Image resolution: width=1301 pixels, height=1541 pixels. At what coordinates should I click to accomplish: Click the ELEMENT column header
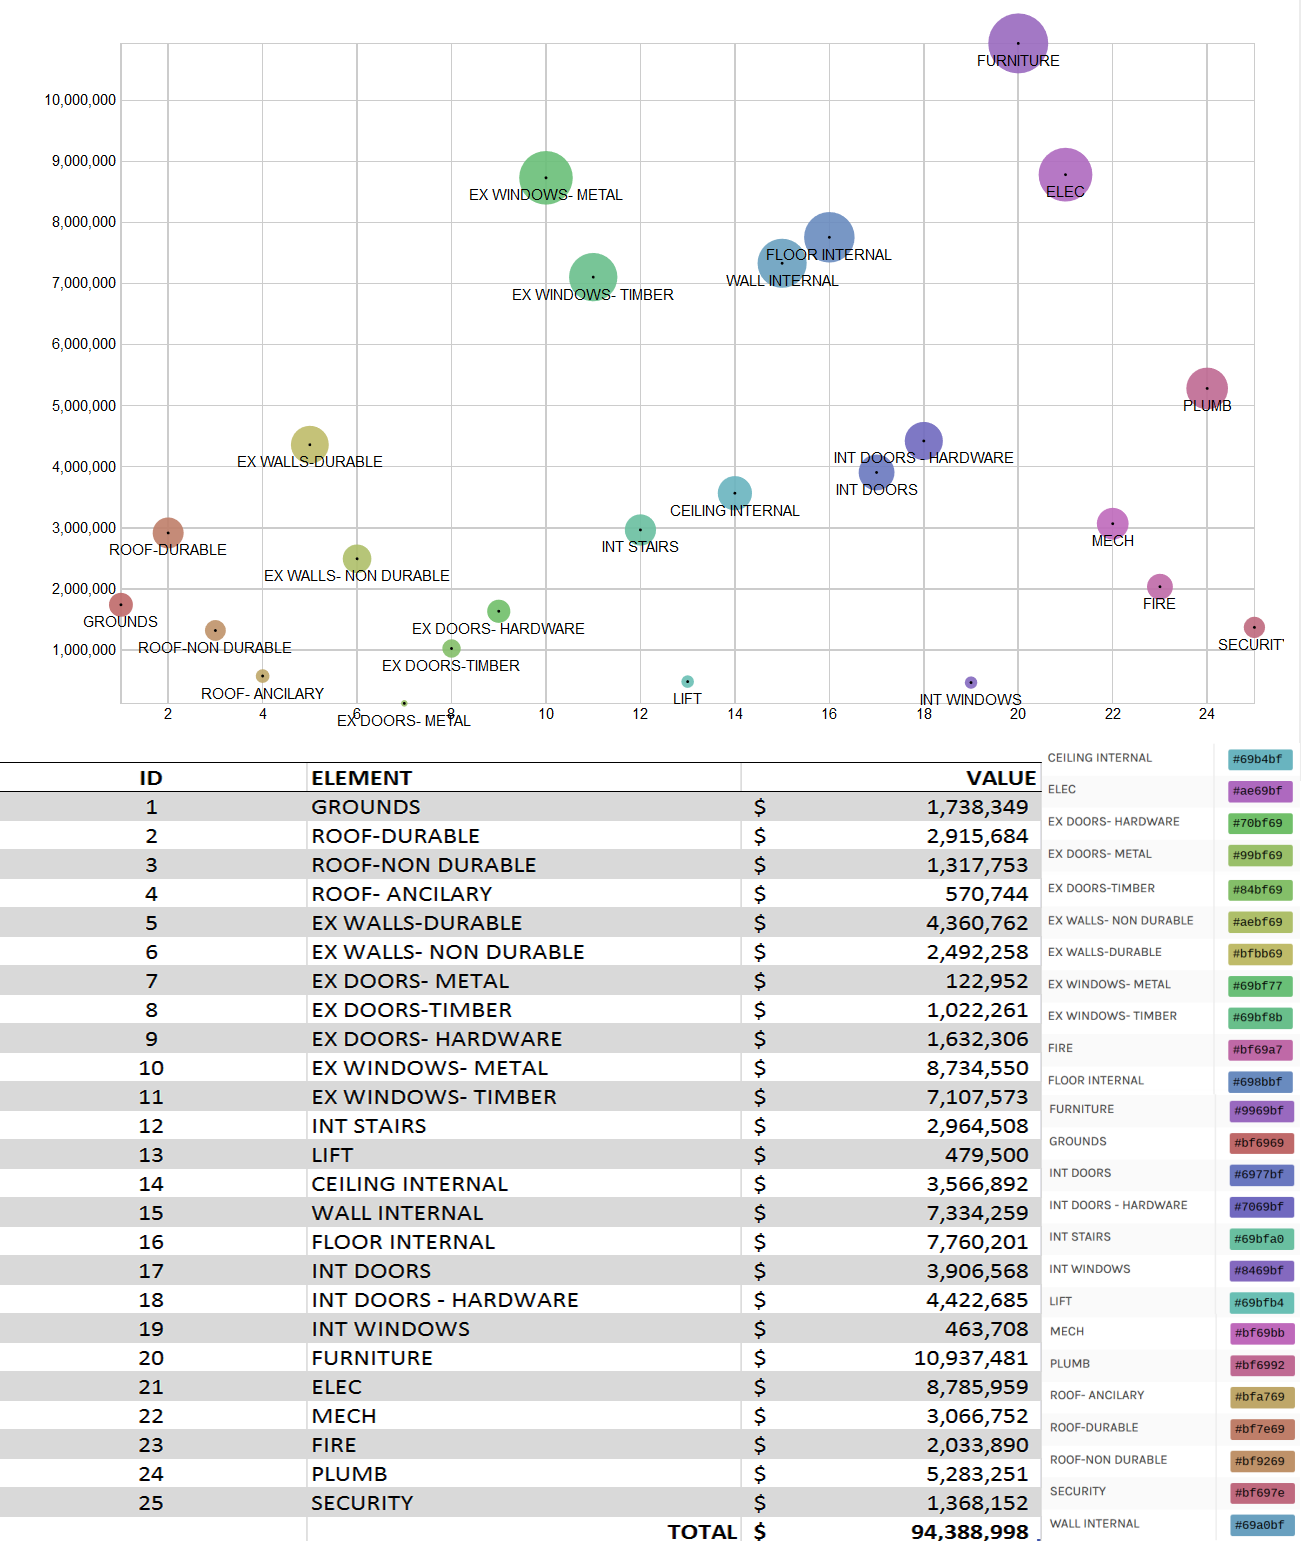[x=361, y=778]
